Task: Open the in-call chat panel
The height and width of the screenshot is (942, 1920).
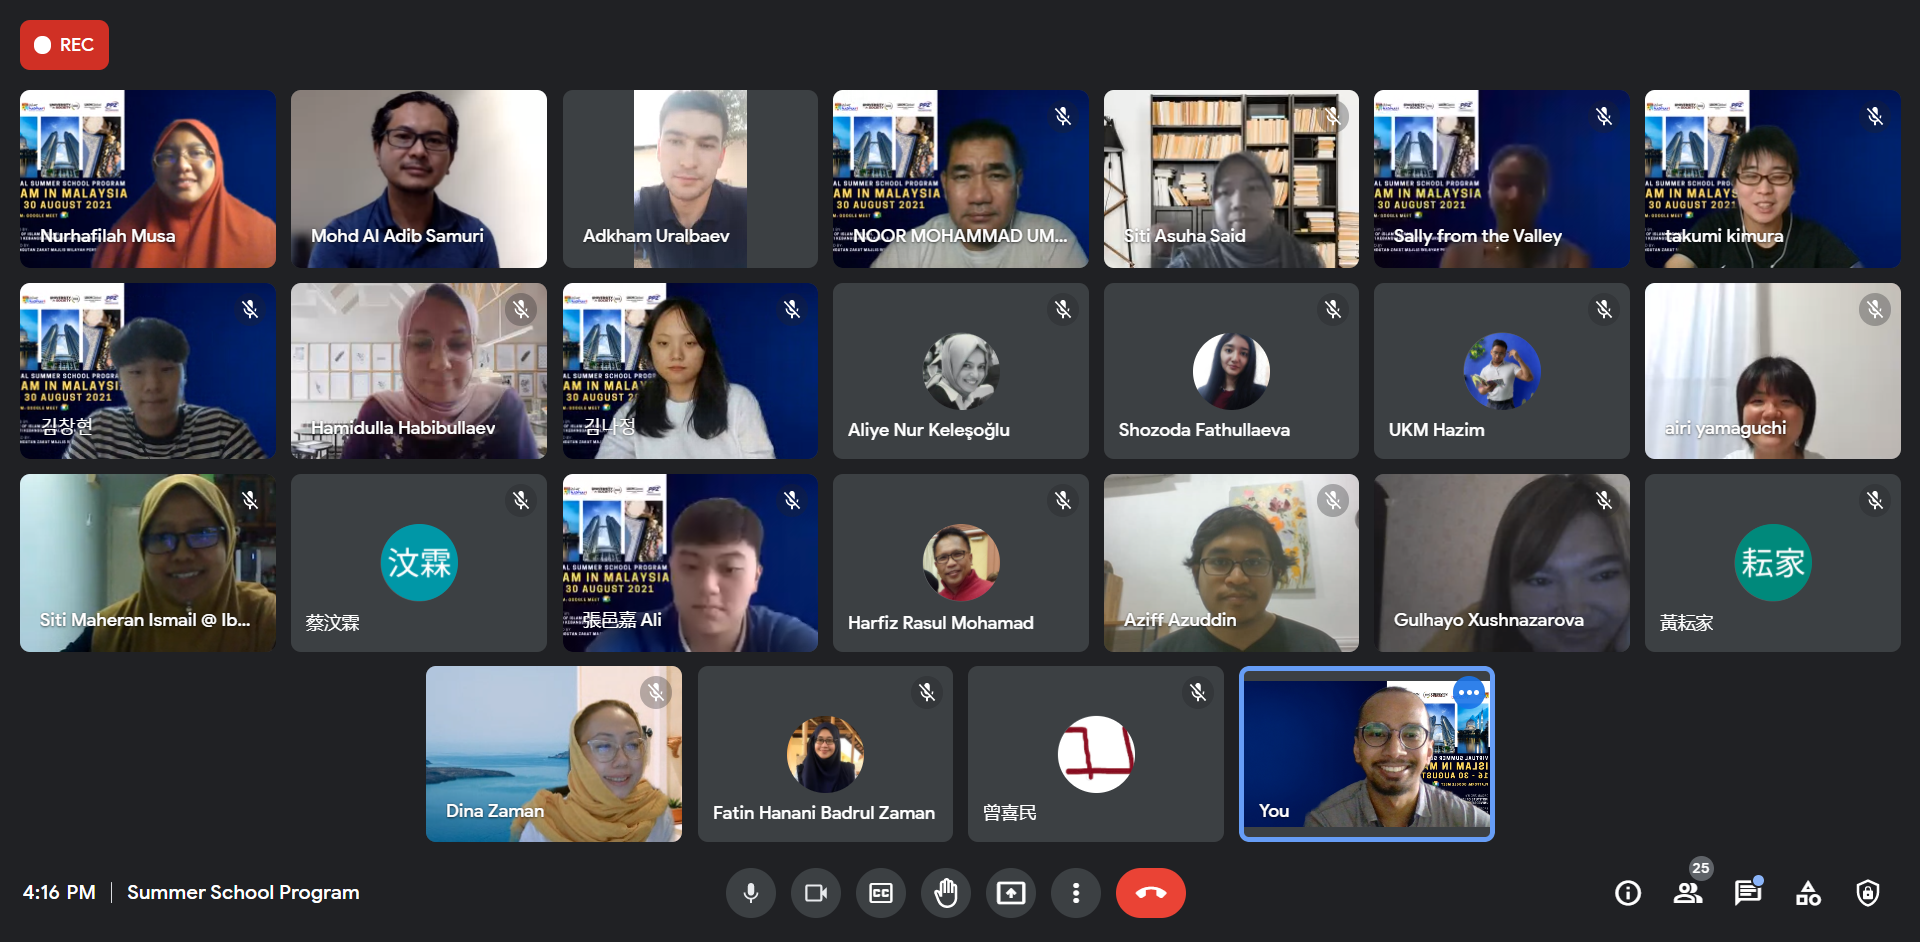Action: [1748, 893]
